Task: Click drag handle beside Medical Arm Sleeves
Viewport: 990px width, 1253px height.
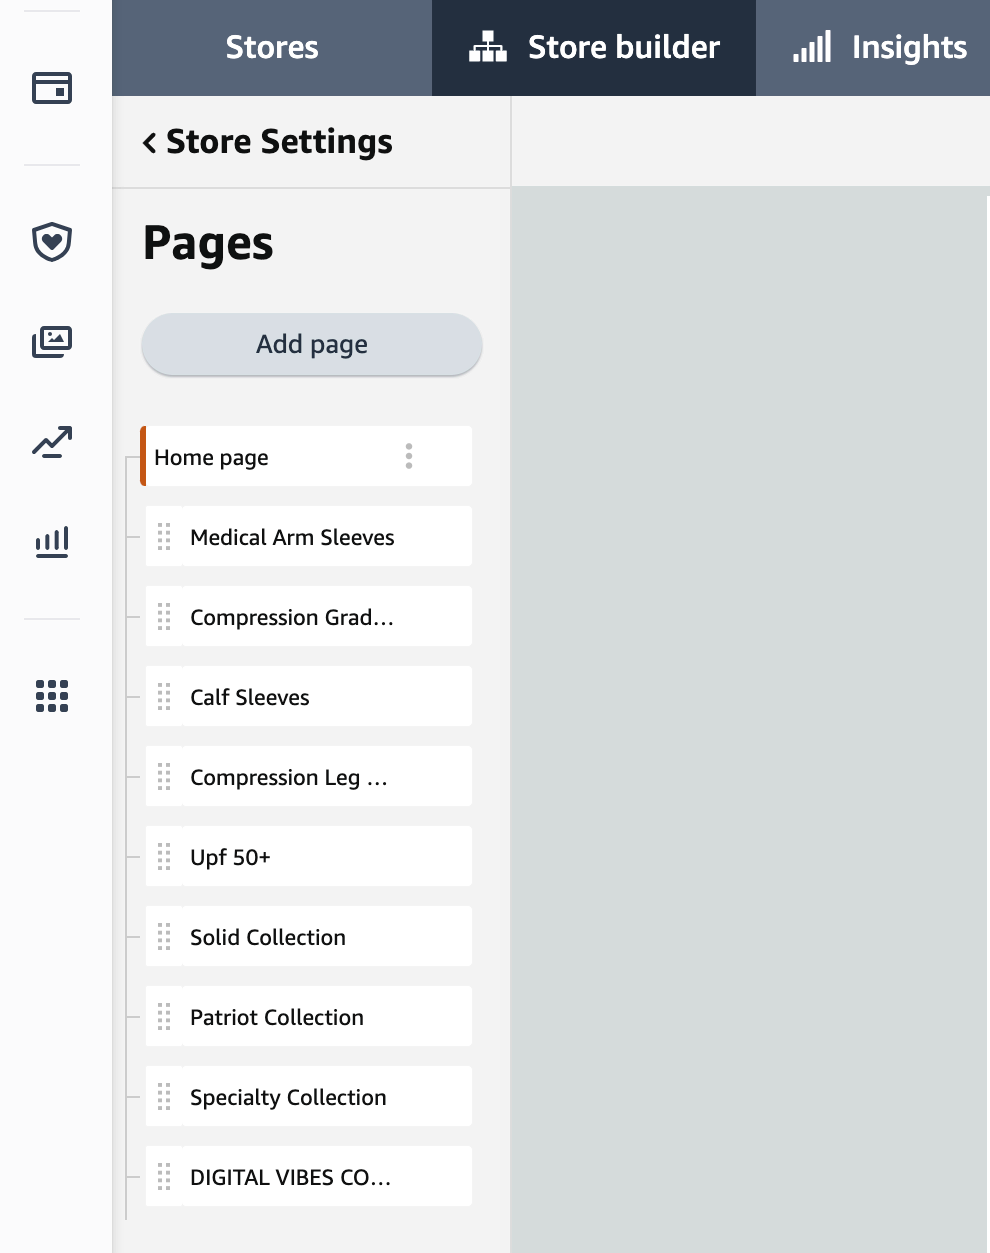Action: pos(164,537)
